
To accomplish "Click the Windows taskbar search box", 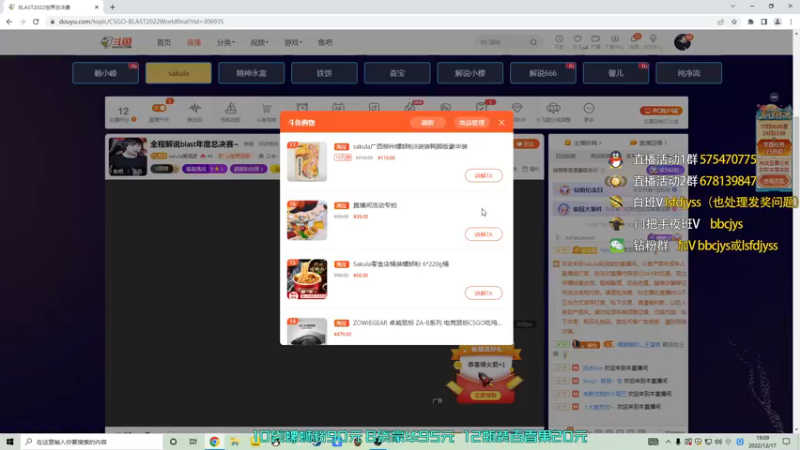I will click(92, 441).
